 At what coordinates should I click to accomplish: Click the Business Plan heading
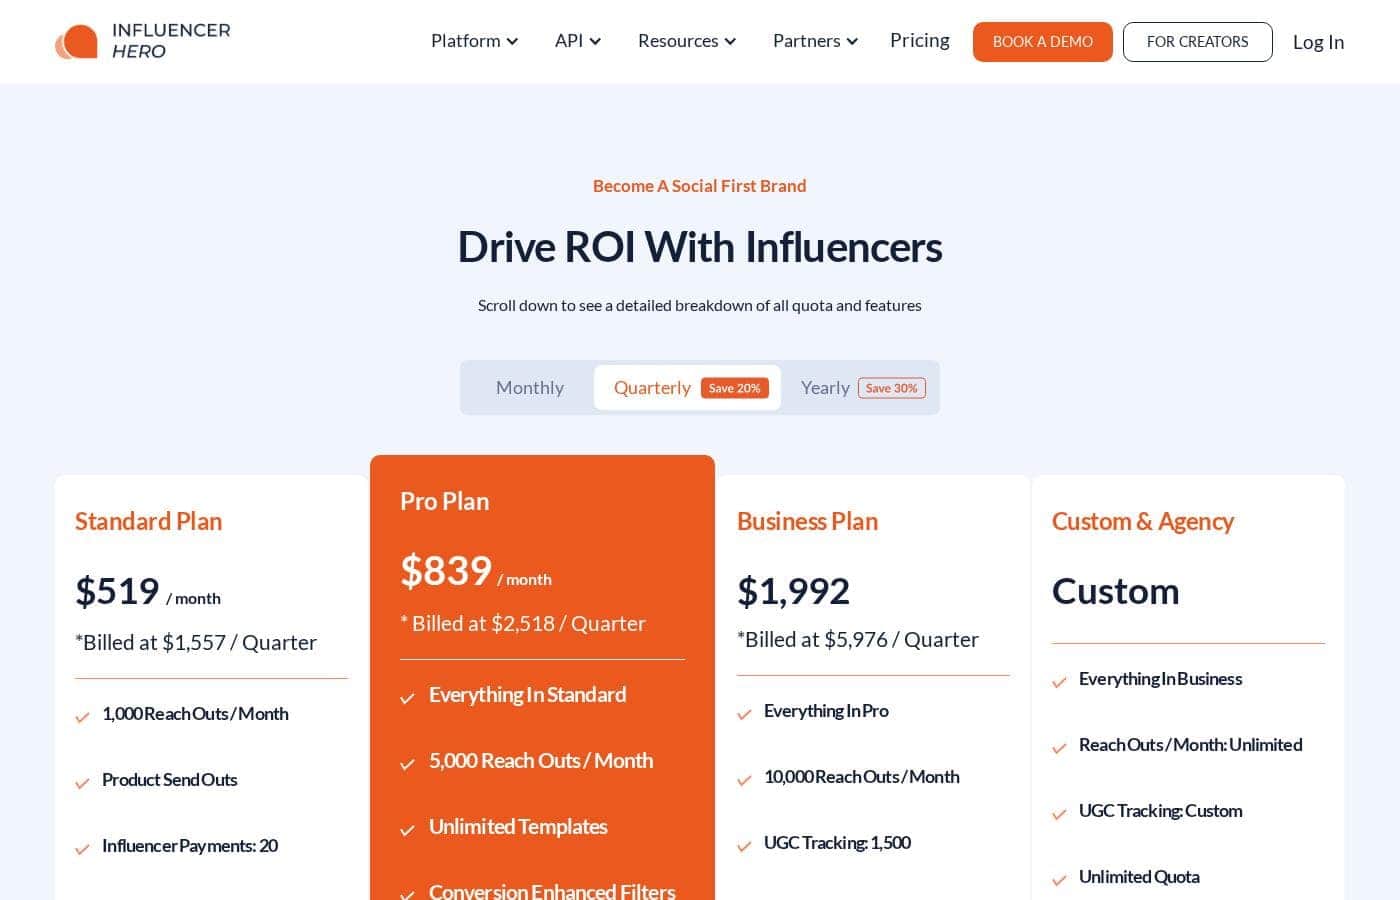[x=807, y=521]
